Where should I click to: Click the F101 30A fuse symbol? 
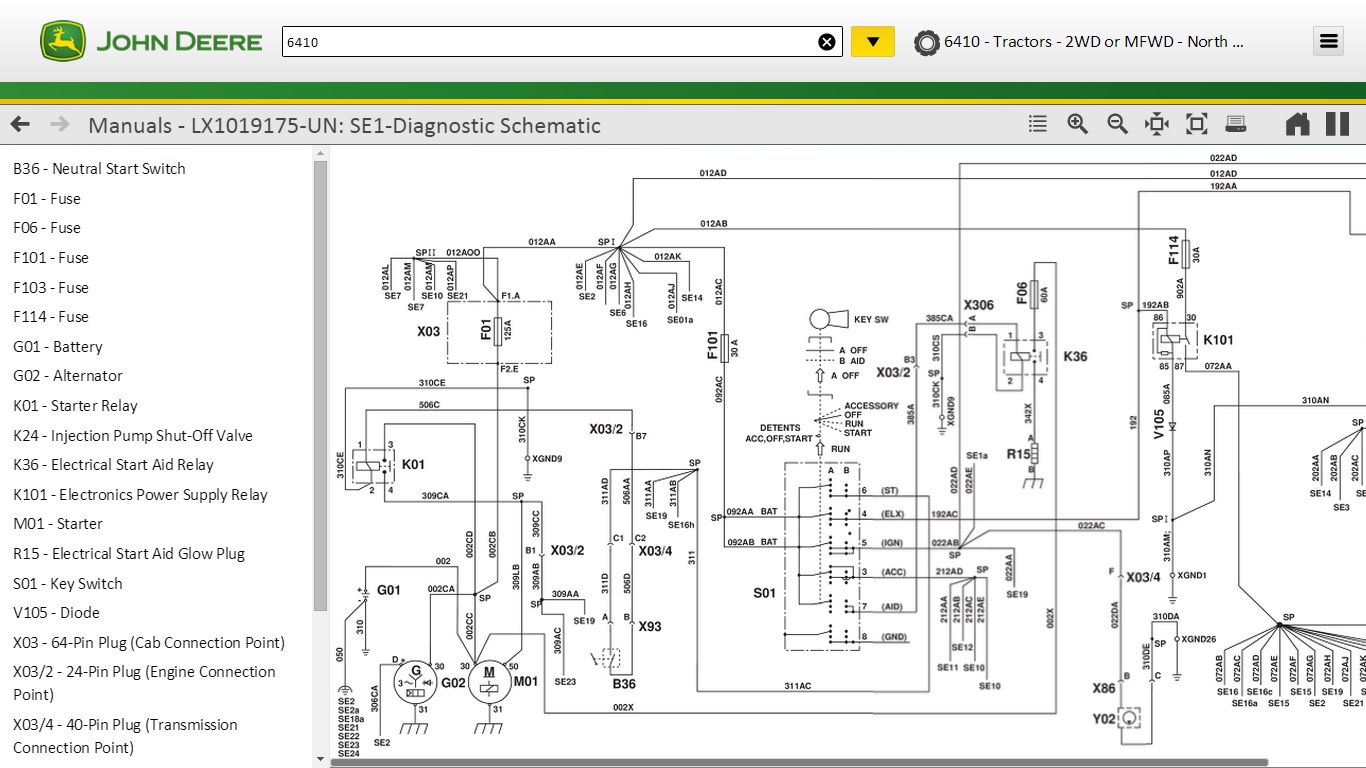pos(727,348)
